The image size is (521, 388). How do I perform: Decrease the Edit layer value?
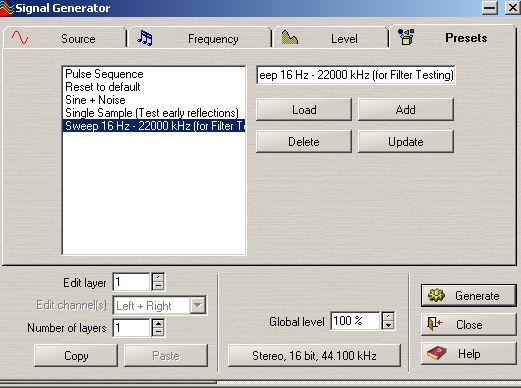tap(158, 286)
